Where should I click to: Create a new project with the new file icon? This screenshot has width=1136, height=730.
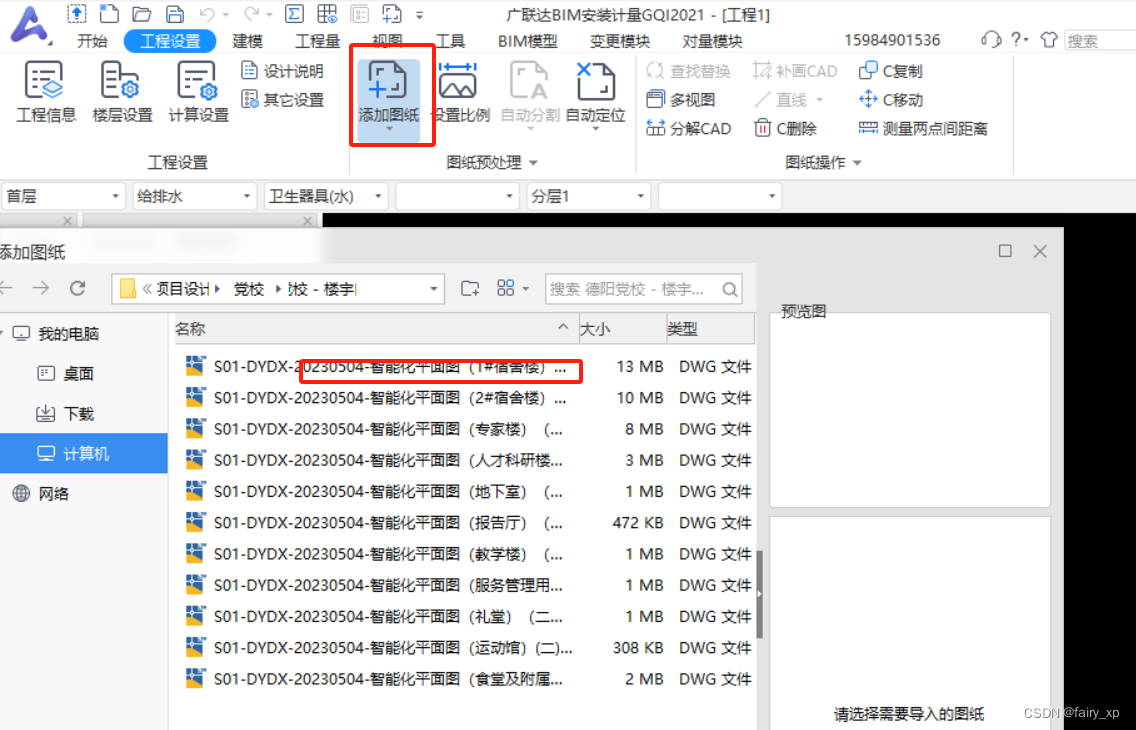click(109, 12)
